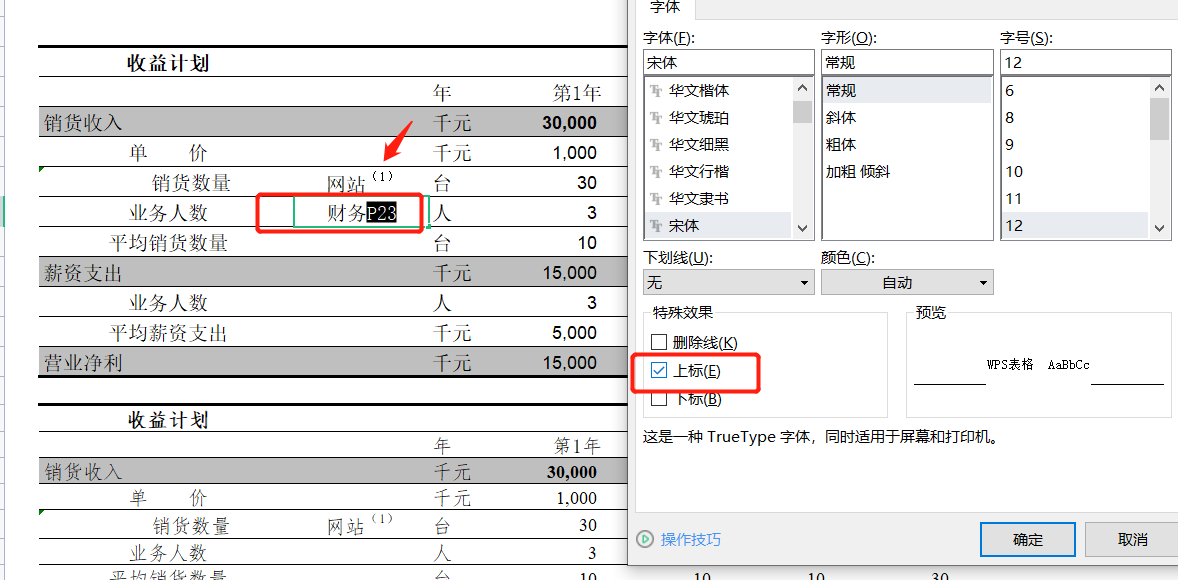This screenshot has height=580, width=1178.
Task: Click the TrueType icon next to 华文细黑
Action: click(x=657, y=144)
